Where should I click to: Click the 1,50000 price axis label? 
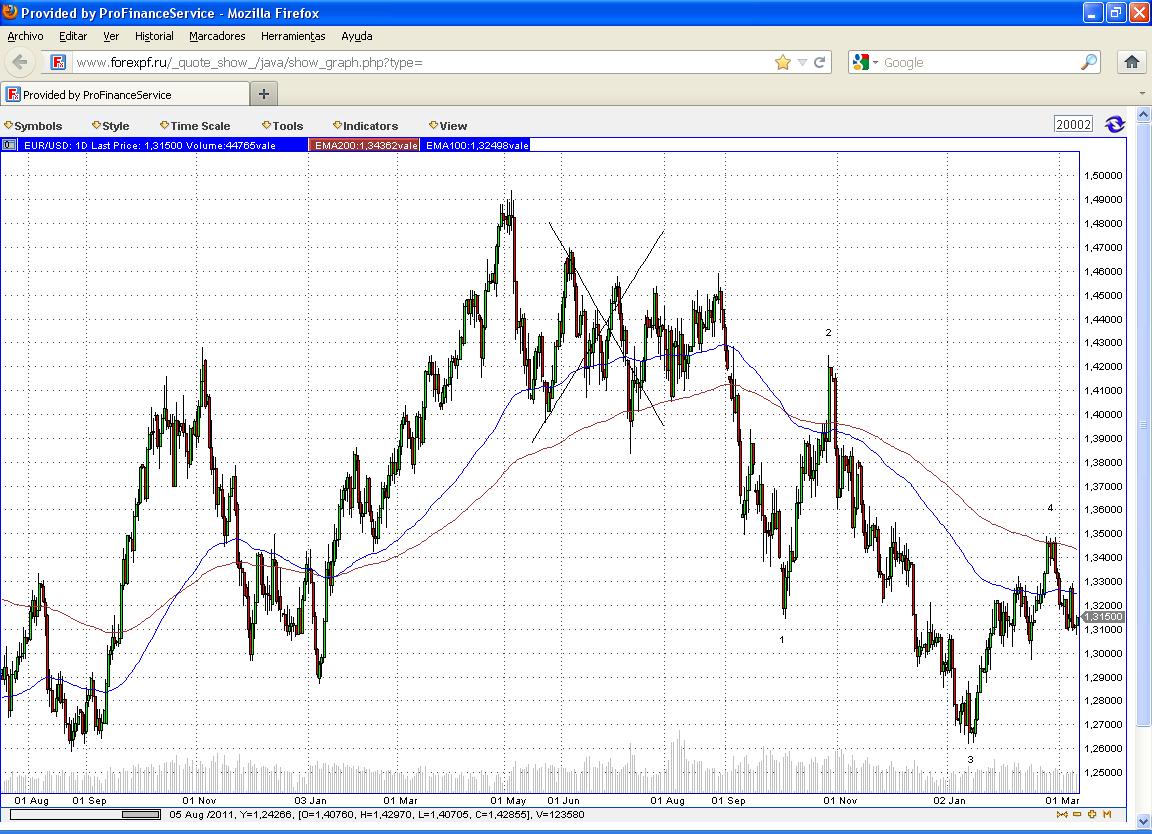1103,175
